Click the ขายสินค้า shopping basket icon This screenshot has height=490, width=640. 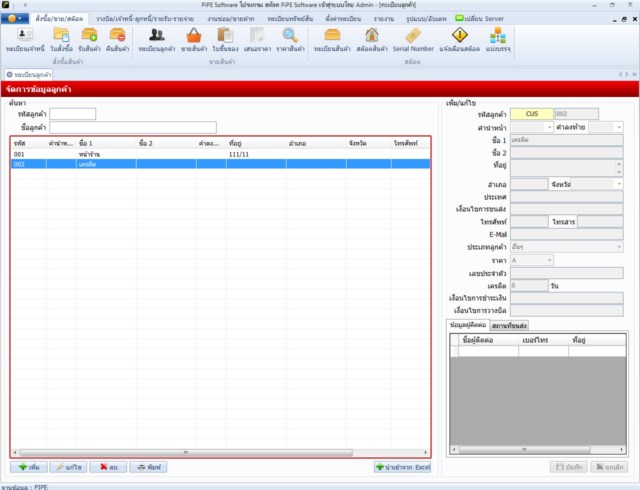[194, 40]
